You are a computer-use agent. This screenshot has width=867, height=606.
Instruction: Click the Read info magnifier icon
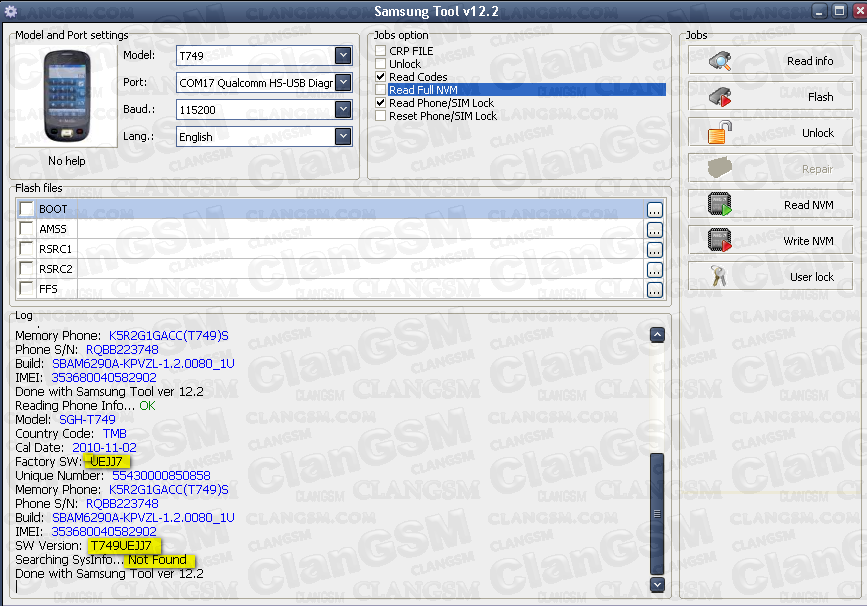click(720, 61)
